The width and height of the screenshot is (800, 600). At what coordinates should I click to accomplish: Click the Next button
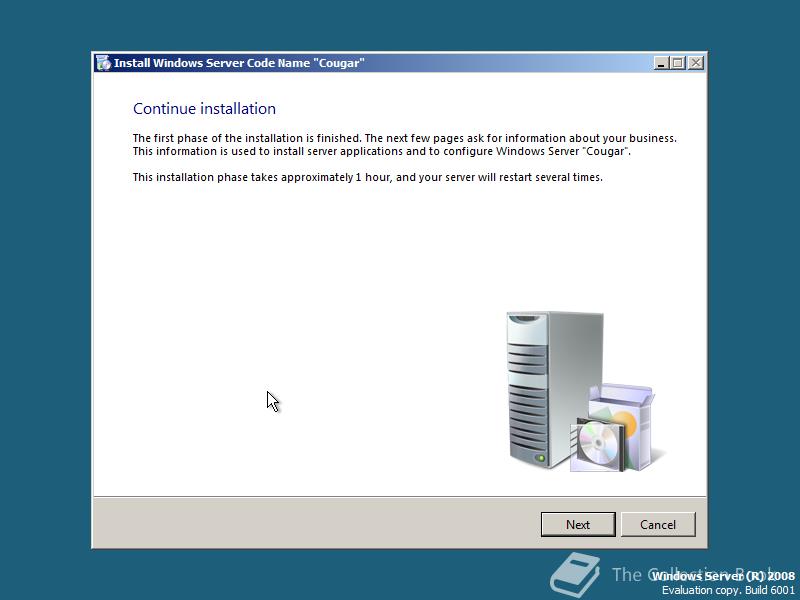coord(578,524)
